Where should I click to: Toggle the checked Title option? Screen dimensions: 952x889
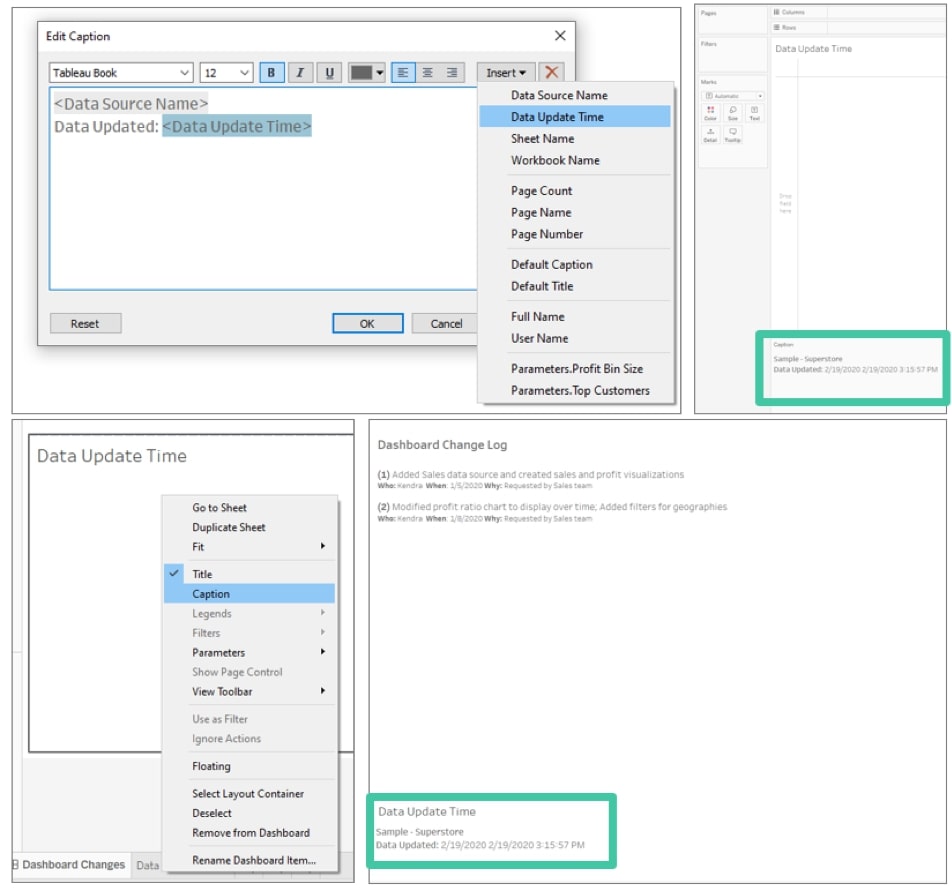tap(250, 574)
